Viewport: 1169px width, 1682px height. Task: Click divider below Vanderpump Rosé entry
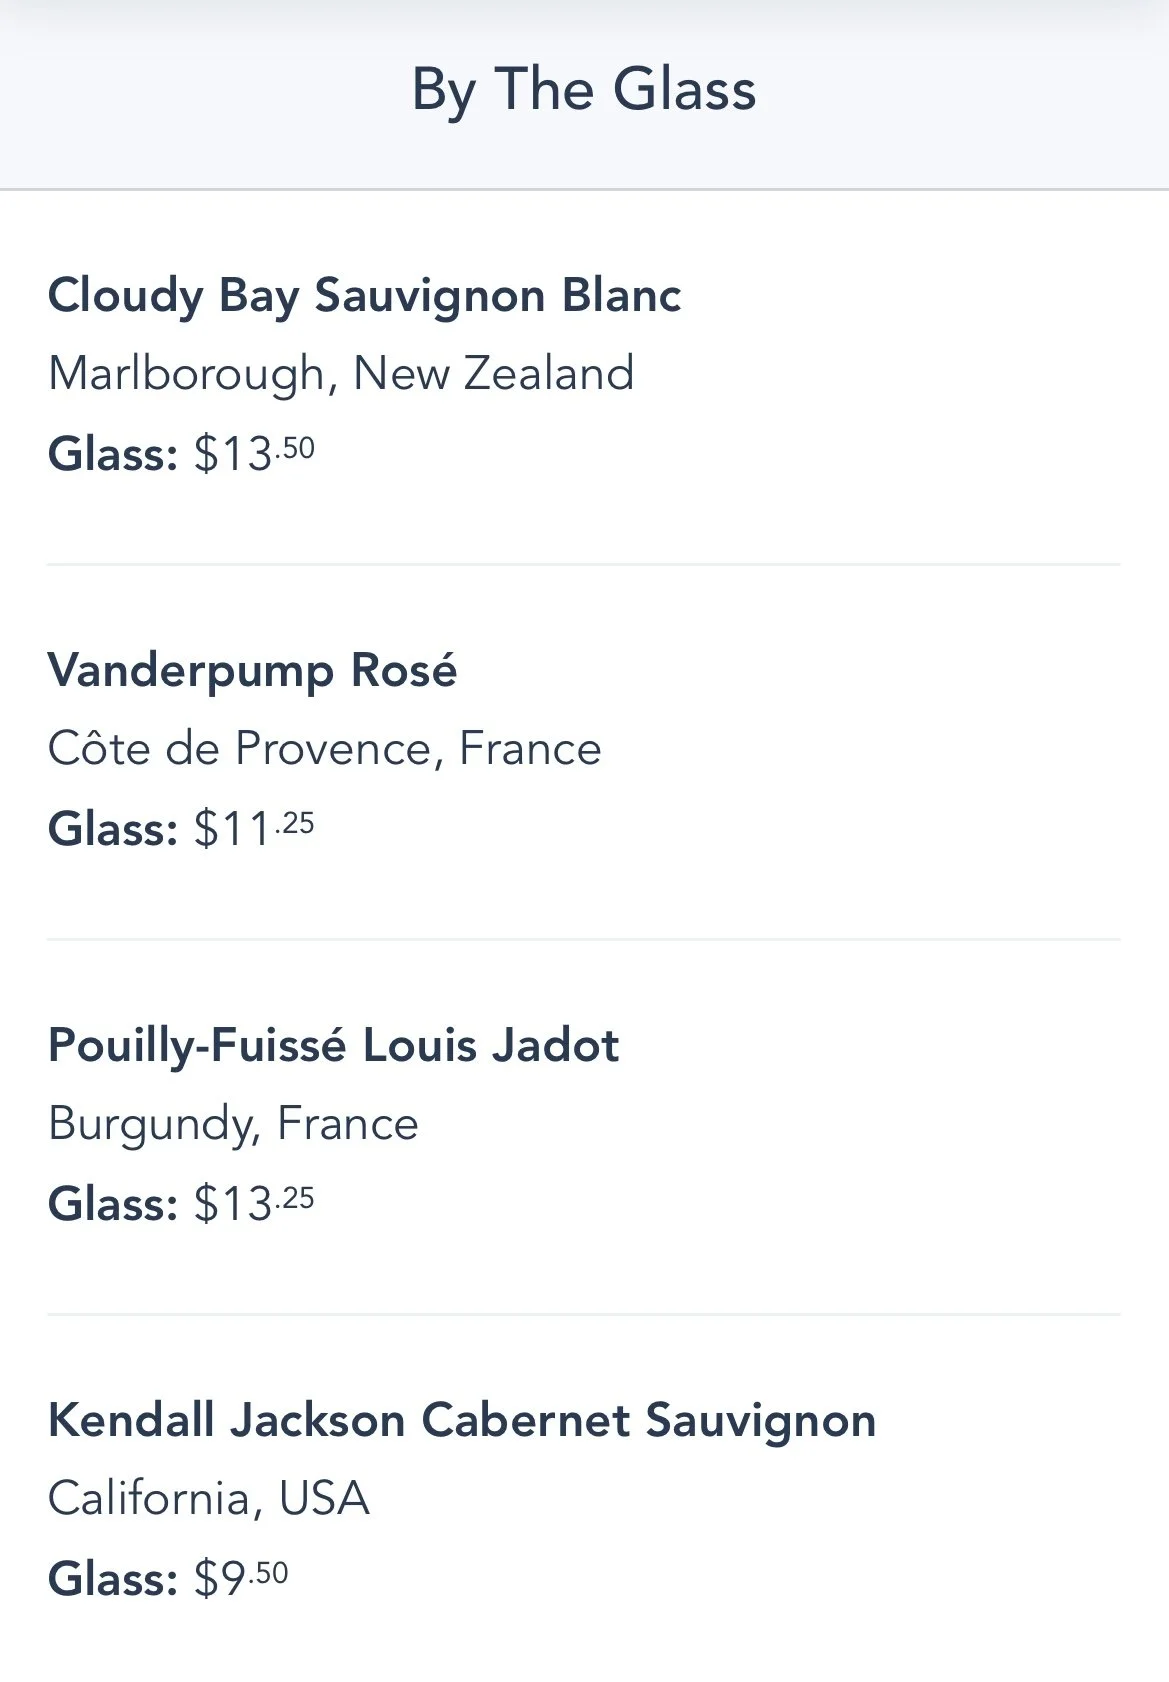[x=584, y=940]
